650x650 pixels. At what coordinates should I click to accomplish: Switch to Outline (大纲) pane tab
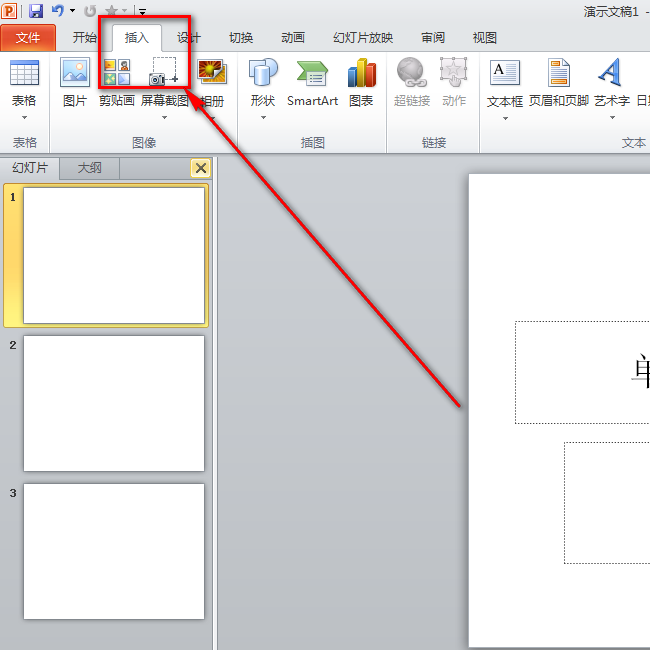pos(90,168)
